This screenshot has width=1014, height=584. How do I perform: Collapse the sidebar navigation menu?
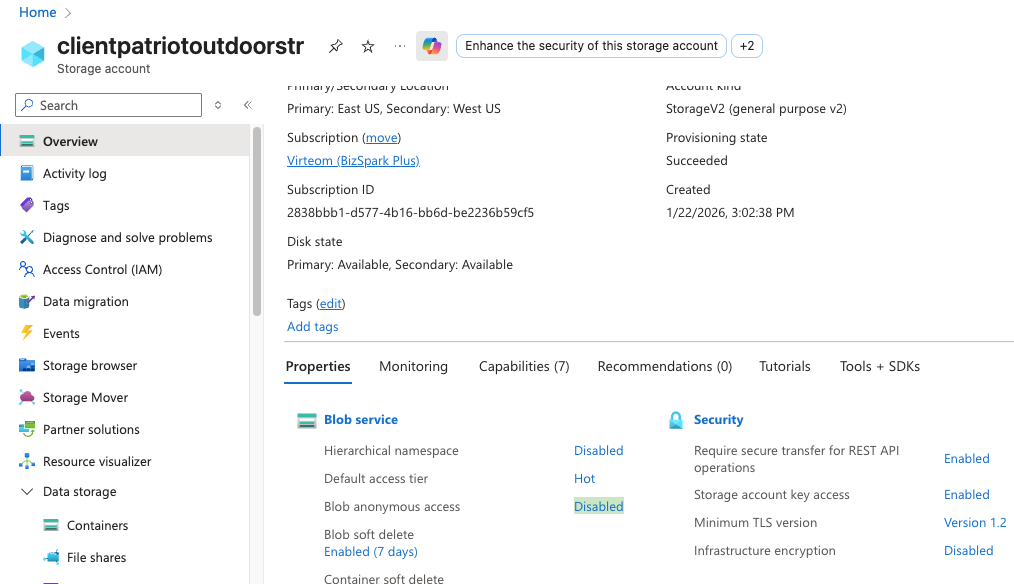tap(247, 105)
